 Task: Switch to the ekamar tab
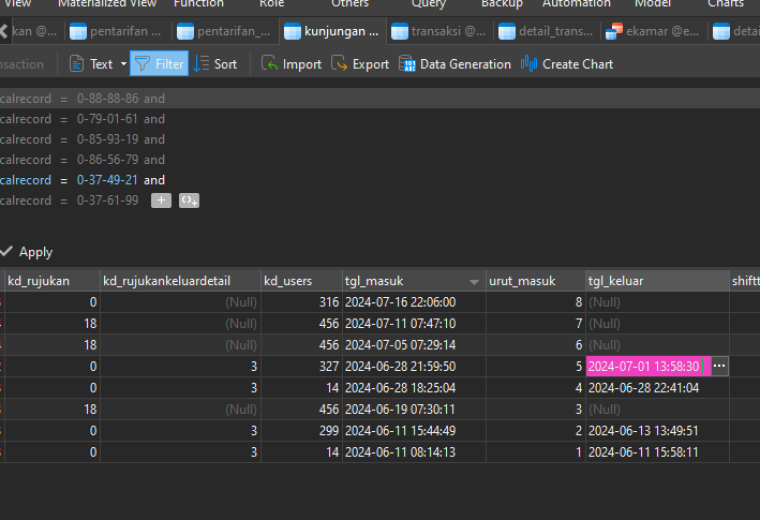[x=653, y=32]
